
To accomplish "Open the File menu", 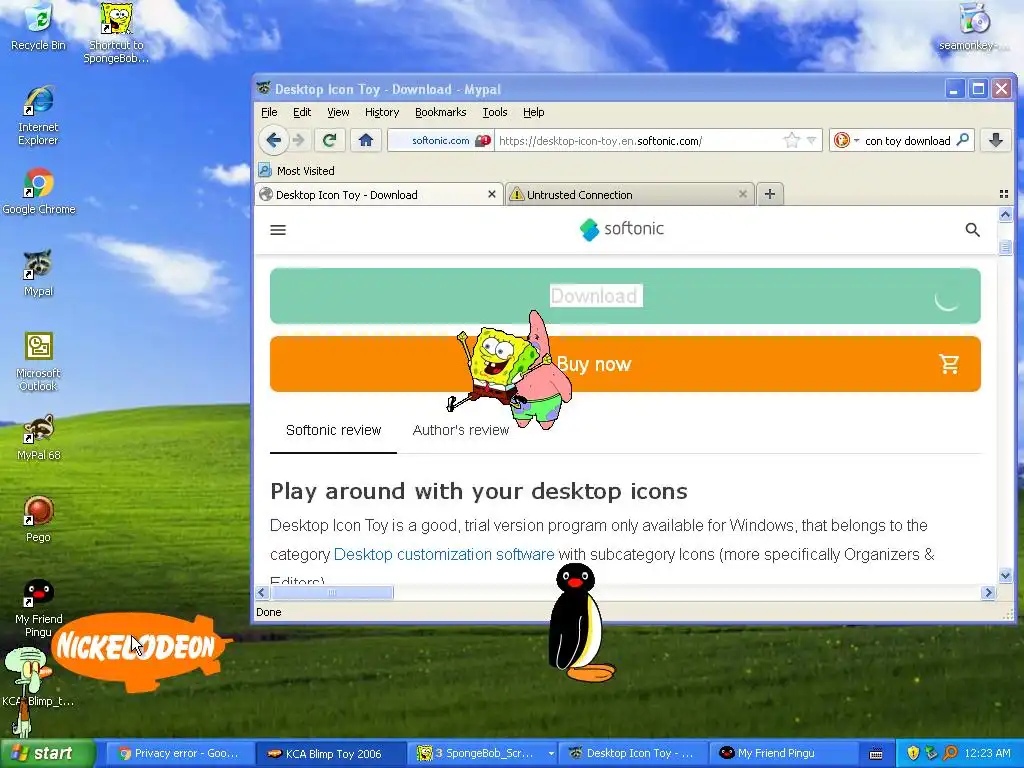I will (269, 112).
